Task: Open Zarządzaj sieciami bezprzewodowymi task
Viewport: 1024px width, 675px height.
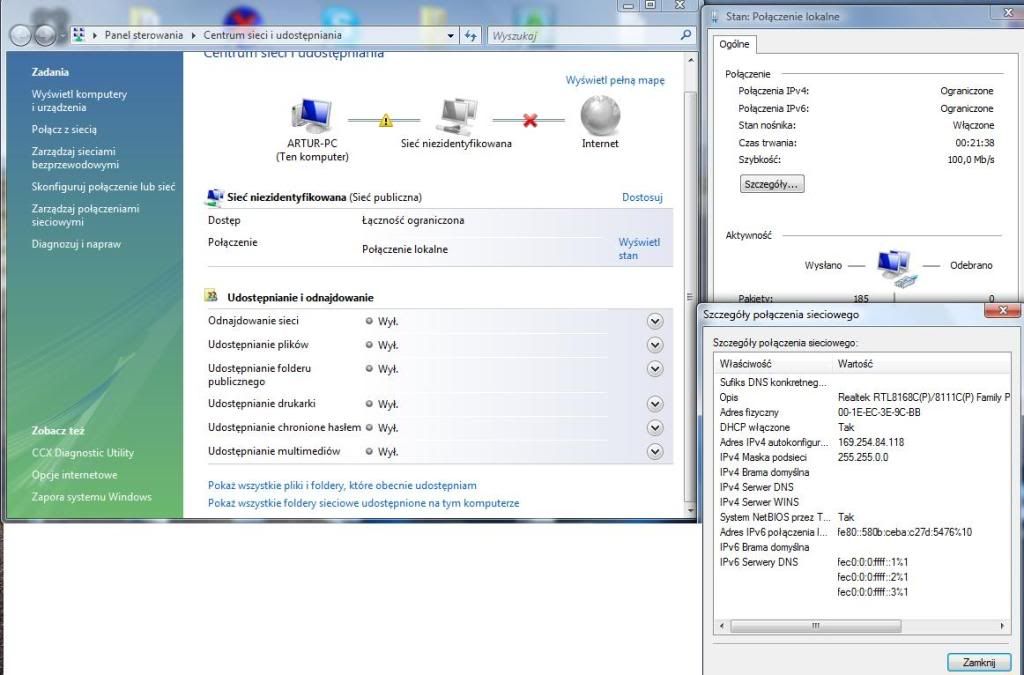Action: pyautogui.click(x=75, y=158)
